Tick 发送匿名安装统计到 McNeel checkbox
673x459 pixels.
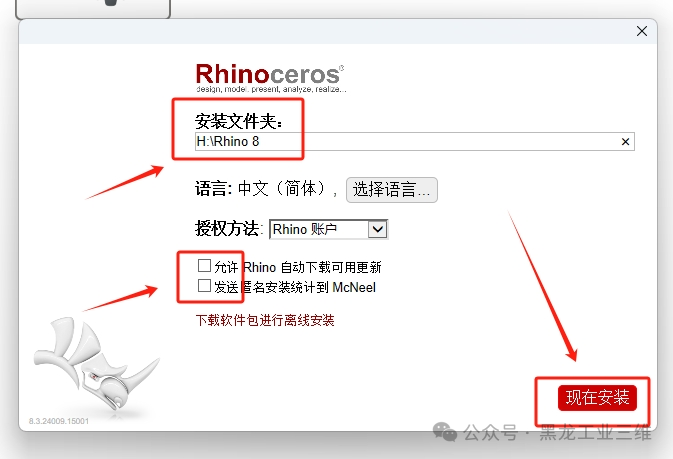(x=204, y=286)
